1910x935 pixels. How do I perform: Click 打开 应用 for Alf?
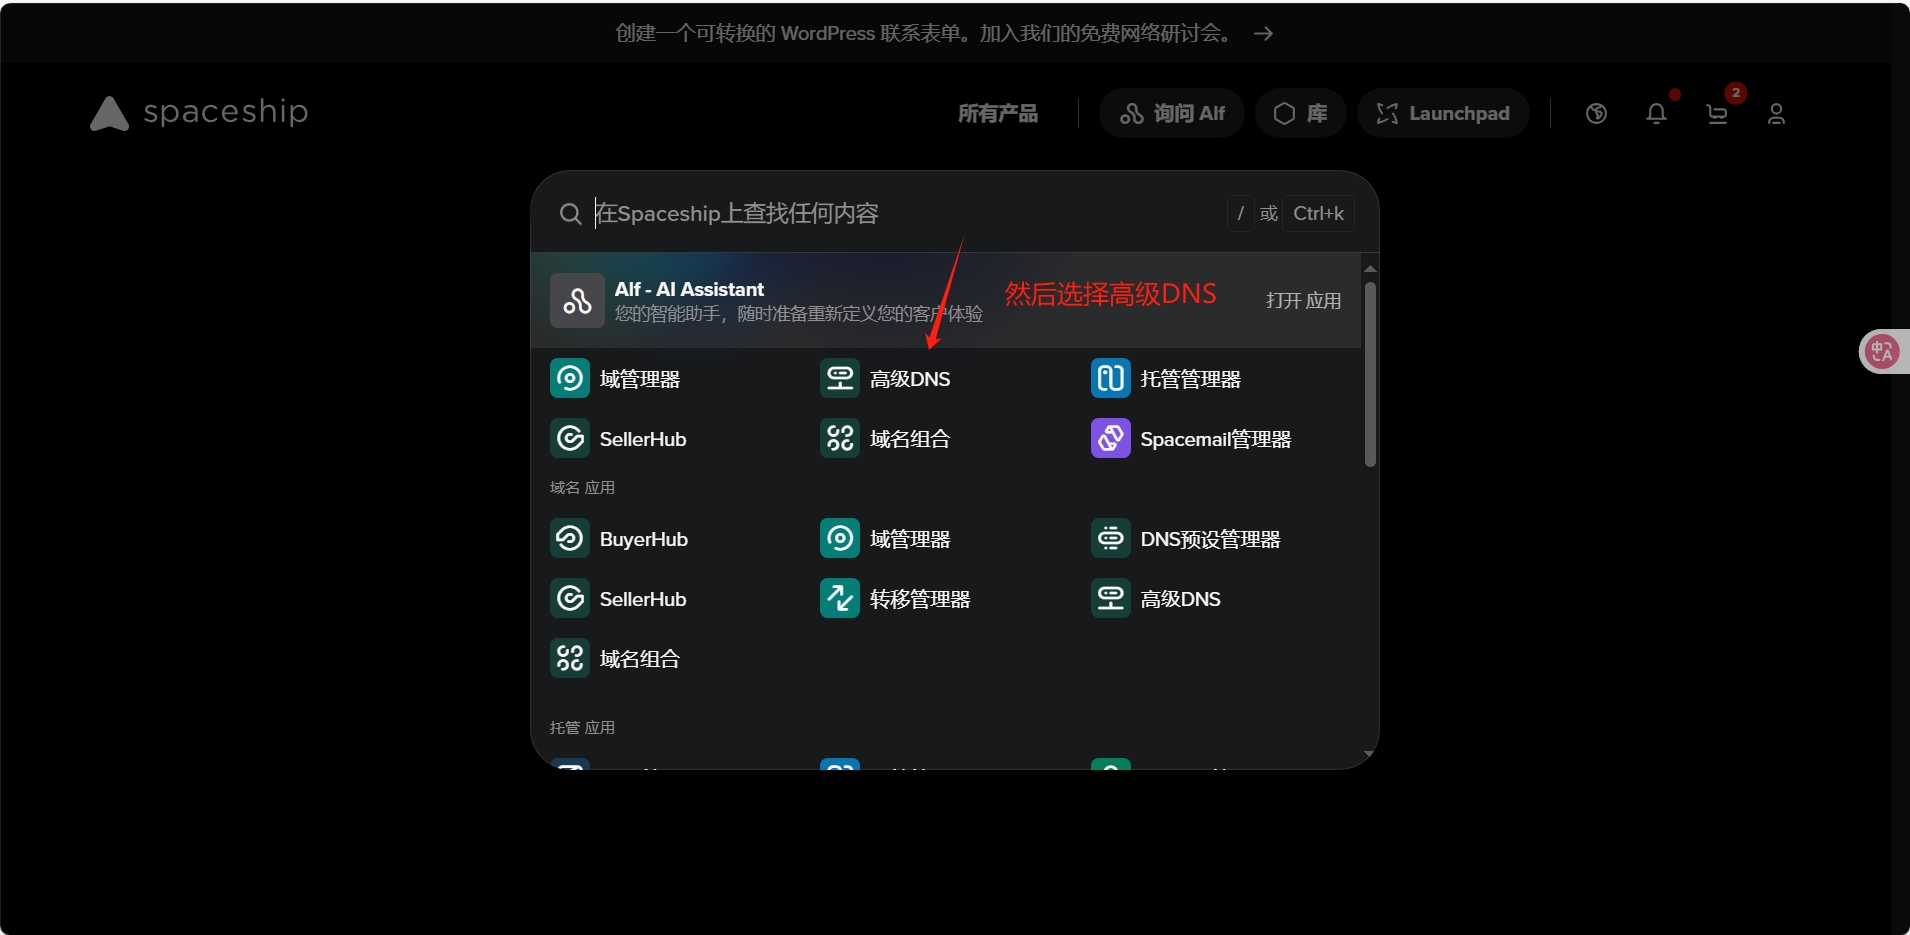pos(1303,301)
